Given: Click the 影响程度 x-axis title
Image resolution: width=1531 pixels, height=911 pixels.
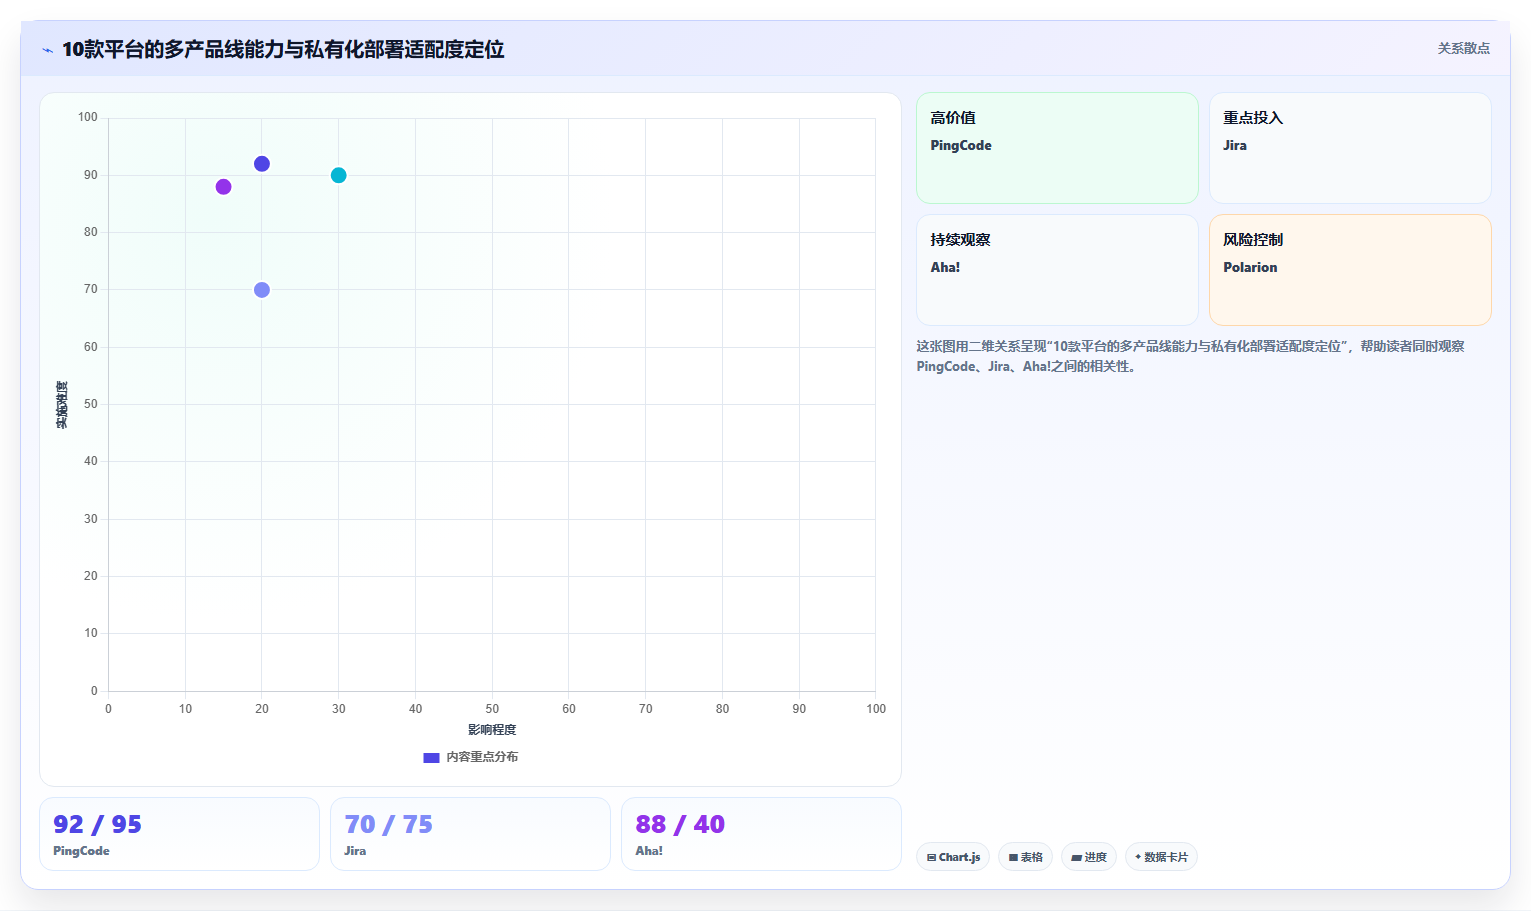Looking at the screenshot, I should coord(492,730).
